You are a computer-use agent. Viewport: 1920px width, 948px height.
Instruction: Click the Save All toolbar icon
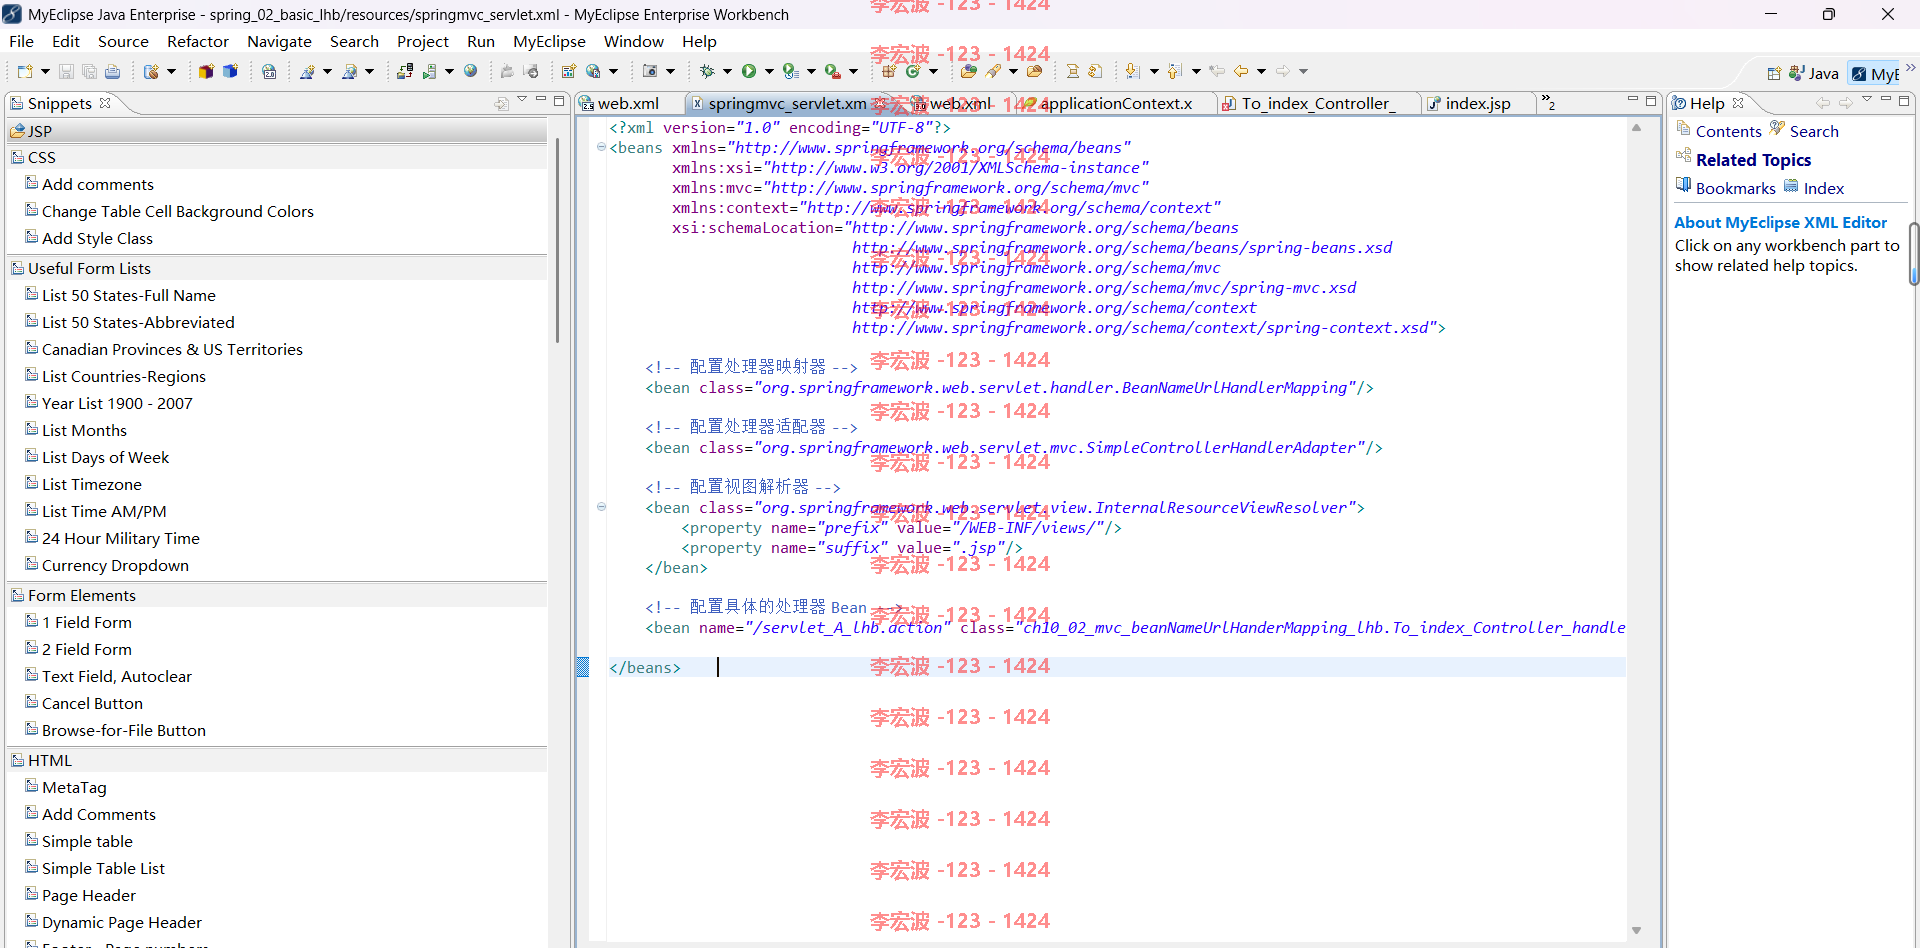click(x=89, y=71)
